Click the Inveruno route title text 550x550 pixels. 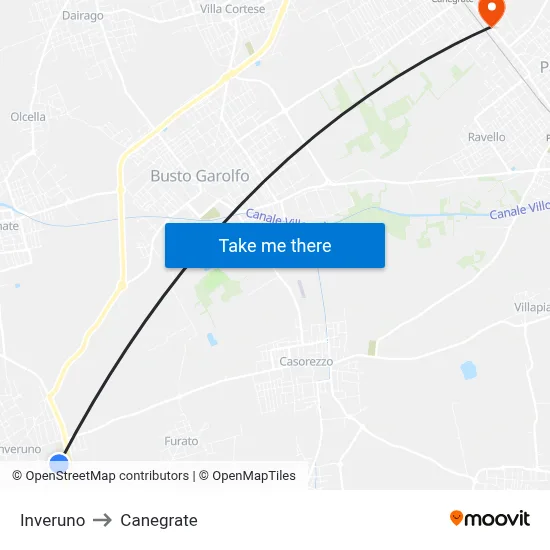click(x=53, y=520)
